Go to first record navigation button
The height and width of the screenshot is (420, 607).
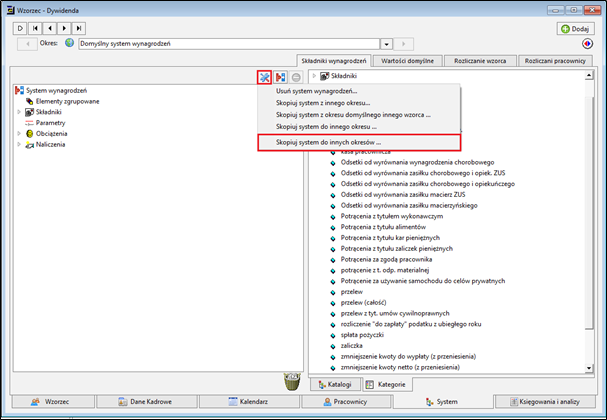(x=35, y=28)
